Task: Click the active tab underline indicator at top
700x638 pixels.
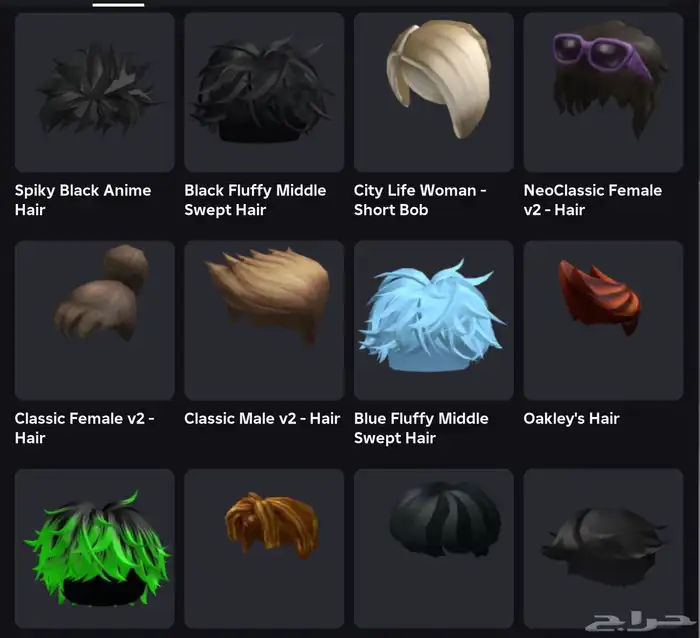Action: click(118, 5)
